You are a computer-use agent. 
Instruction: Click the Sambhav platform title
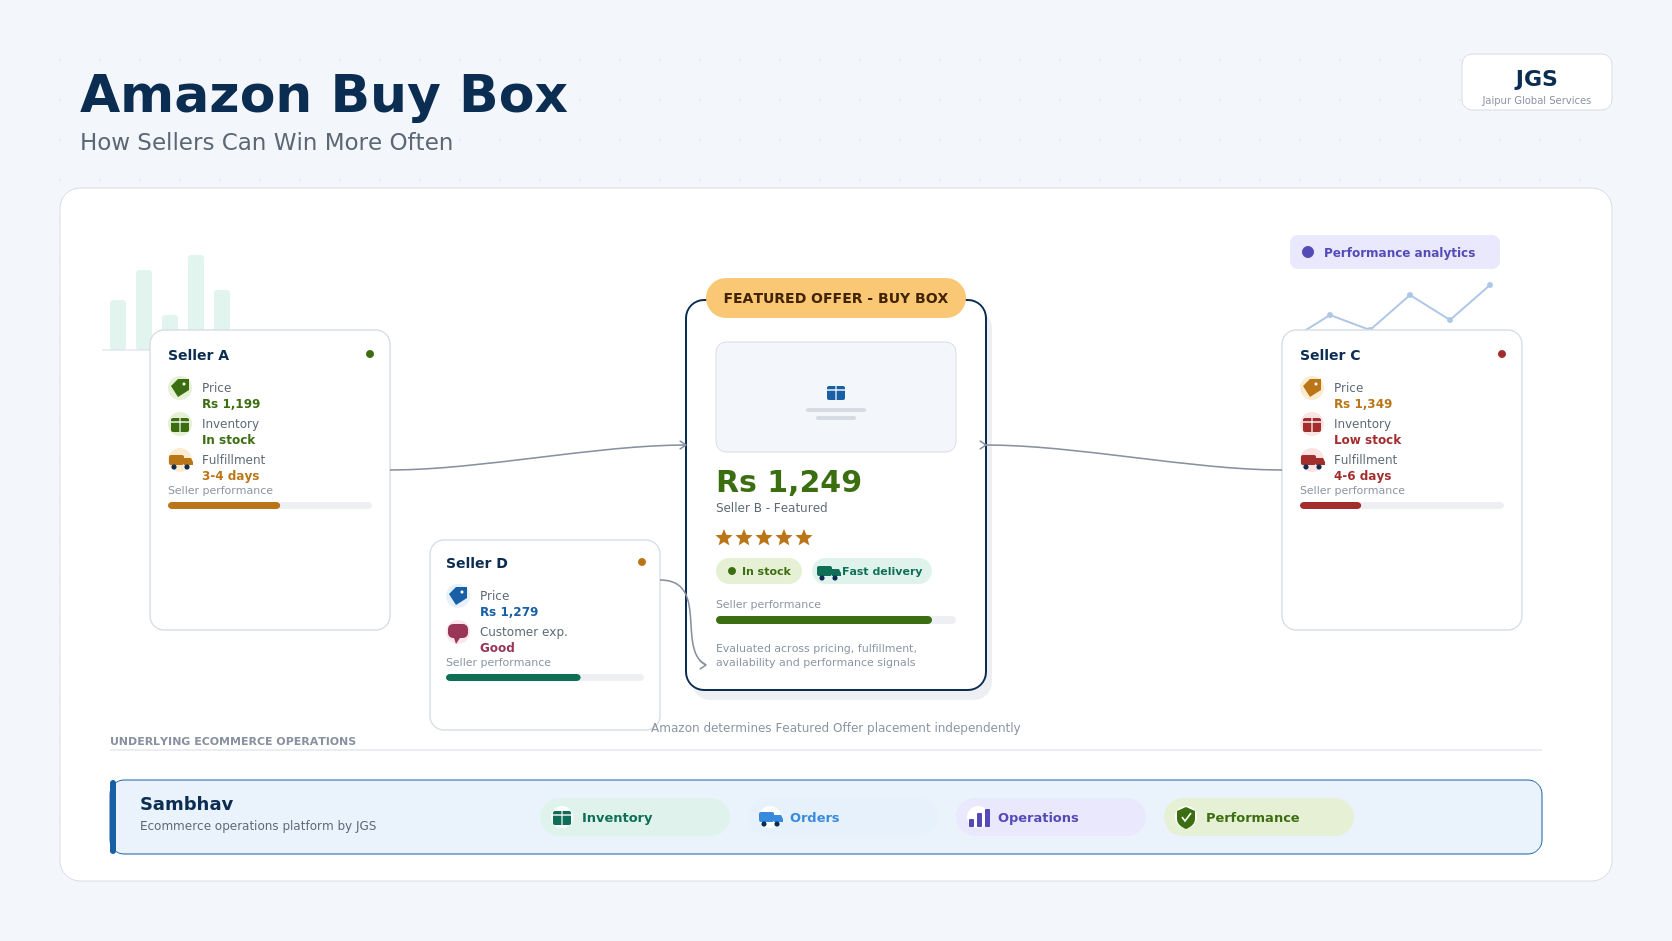point(187,804)
